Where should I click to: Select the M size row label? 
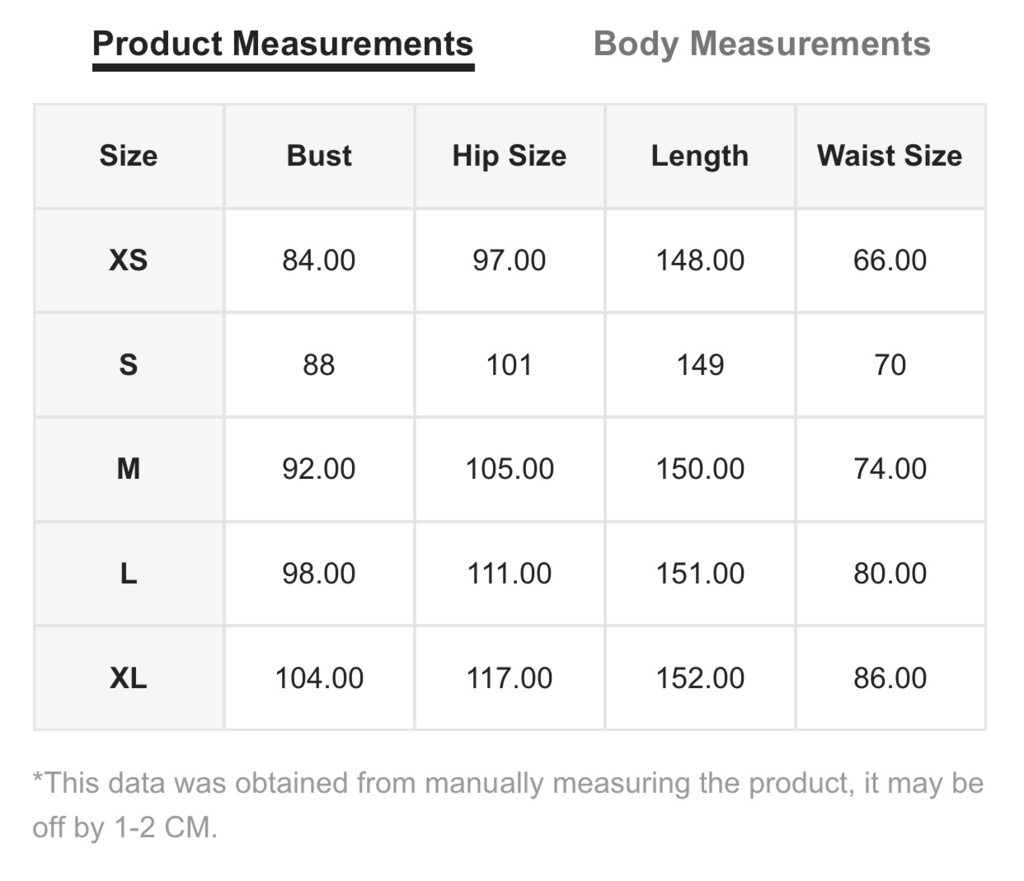point(129,469)
